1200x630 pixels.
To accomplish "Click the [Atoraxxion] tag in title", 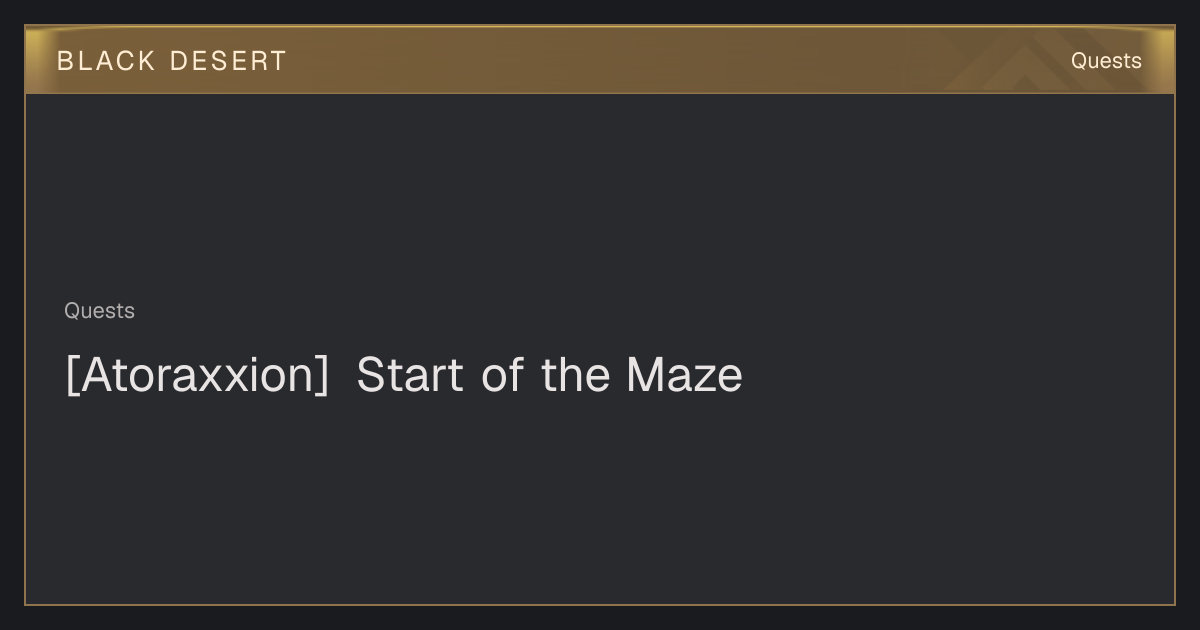I will [197, 376].
